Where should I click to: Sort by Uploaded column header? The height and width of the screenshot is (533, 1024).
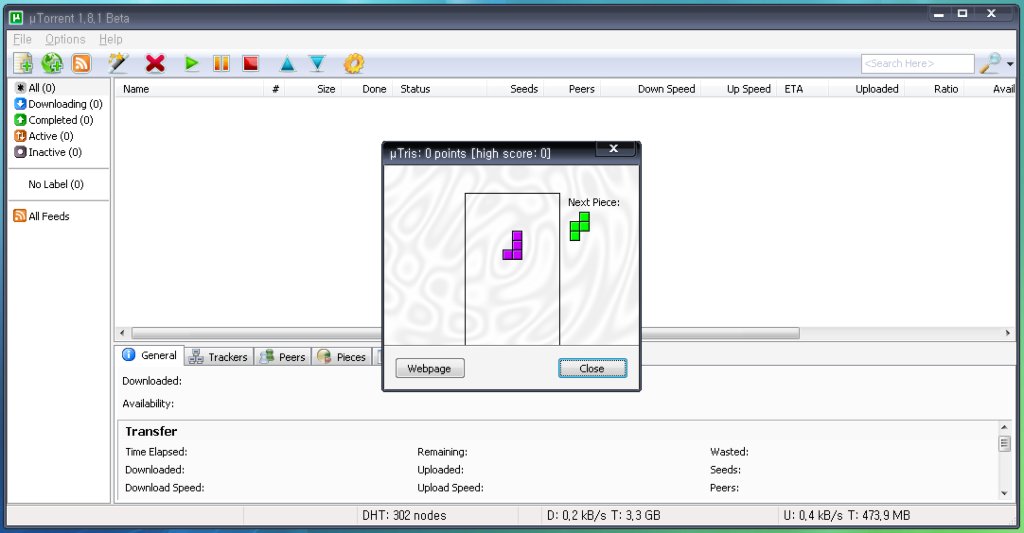[866, 89]
